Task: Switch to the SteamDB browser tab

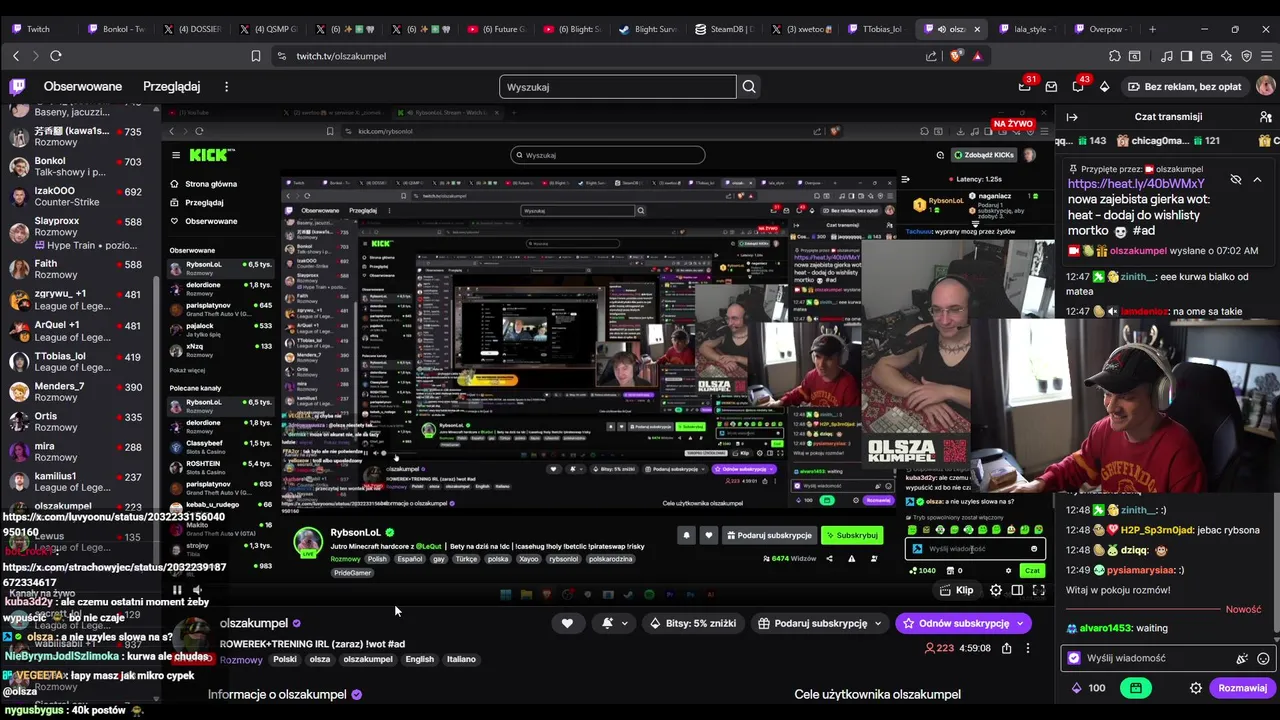Action: click(725, 29)
